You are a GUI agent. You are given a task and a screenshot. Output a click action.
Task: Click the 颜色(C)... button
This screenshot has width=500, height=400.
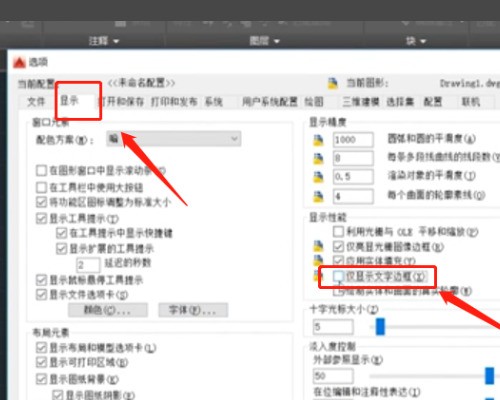pyautogui.click(x=108, y=310)
